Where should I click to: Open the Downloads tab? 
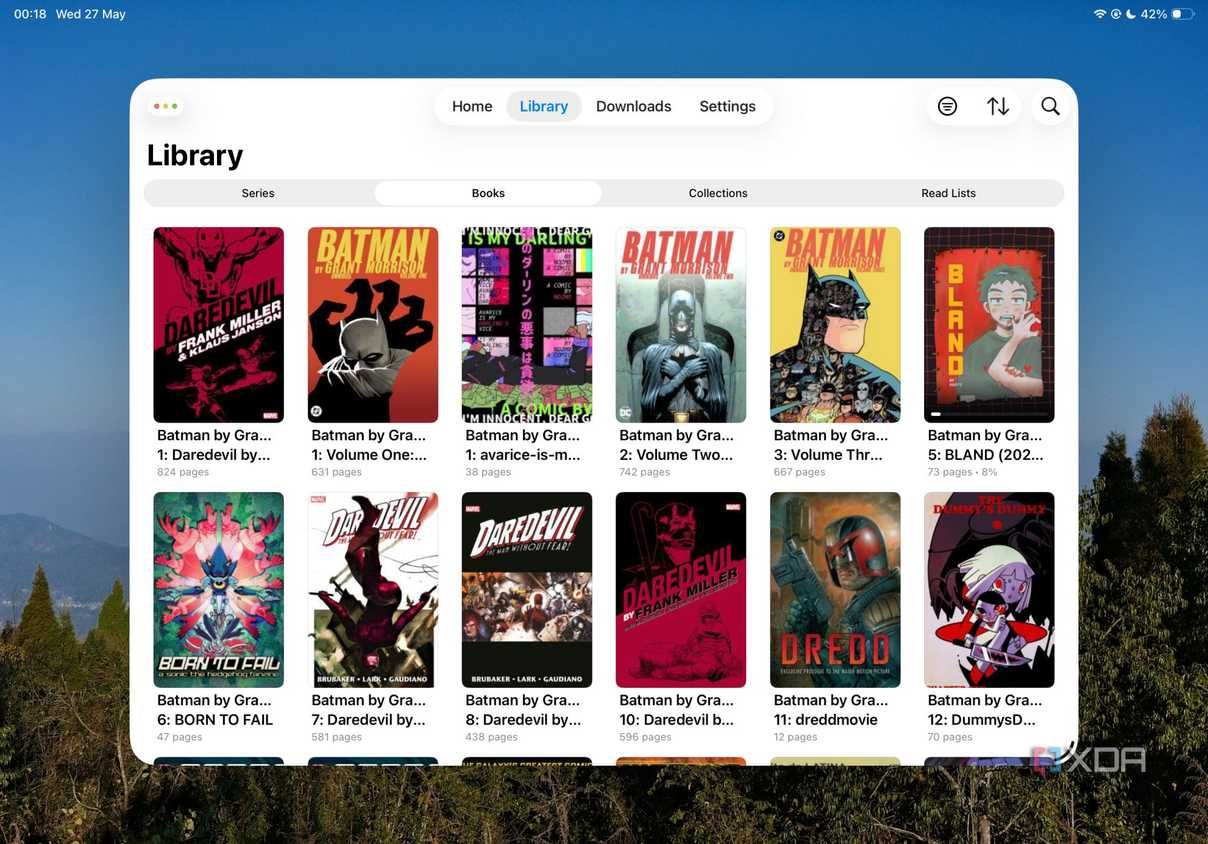[634, 106]
